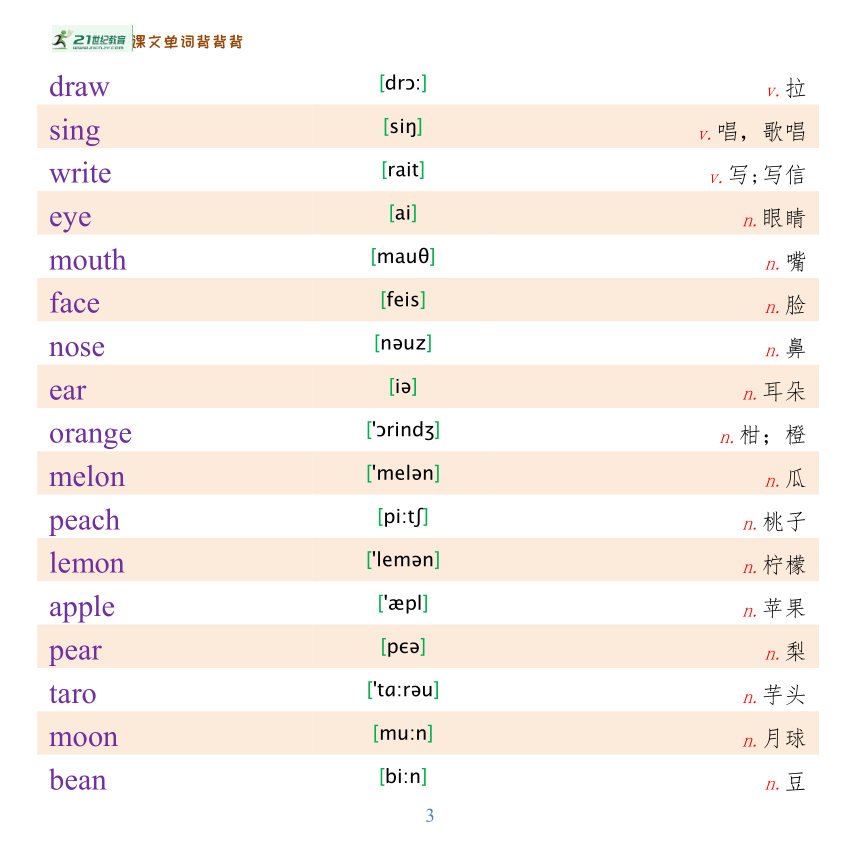Click the page number 3
Image resolution: width=860 pixels, height=860 pixels.
click(429, 816)
